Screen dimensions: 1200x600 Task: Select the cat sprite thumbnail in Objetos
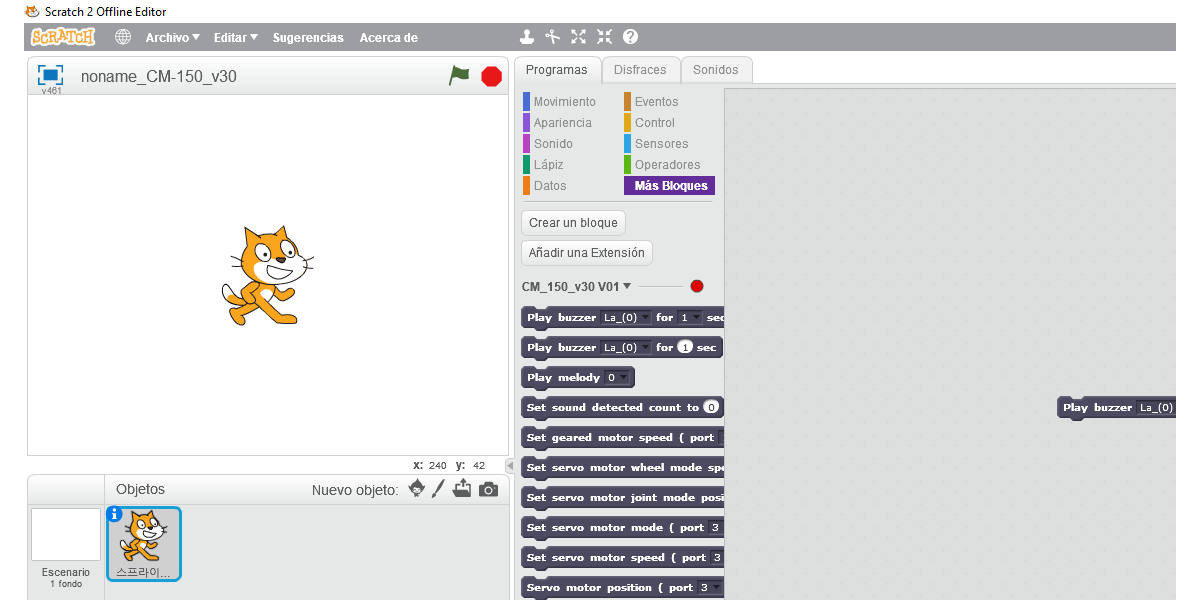(x=145, y=544)
